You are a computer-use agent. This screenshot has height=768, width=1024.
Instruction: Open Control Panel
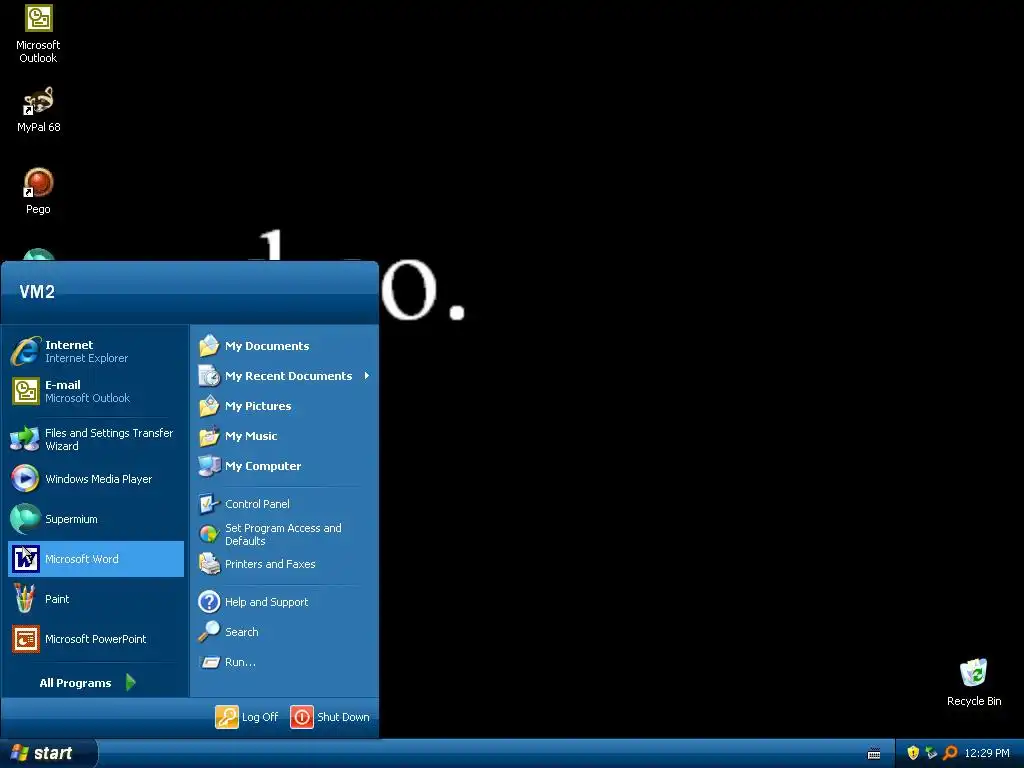click(x=284, y=504)
